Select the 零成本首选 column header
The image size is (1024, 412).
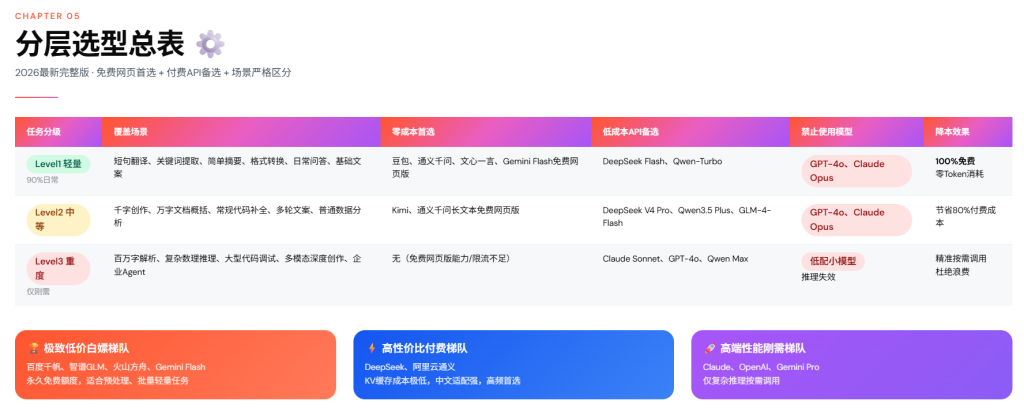click(486, 132)
